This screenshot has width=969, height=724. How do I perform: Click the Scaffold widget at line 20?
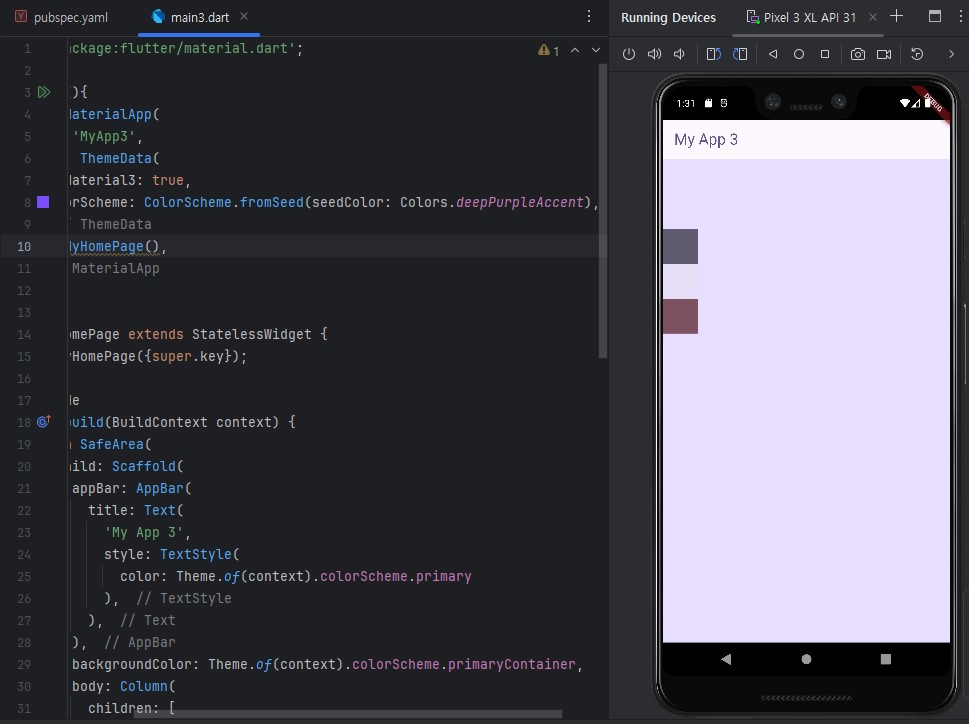pyautogui.click(x=143, y=466)
